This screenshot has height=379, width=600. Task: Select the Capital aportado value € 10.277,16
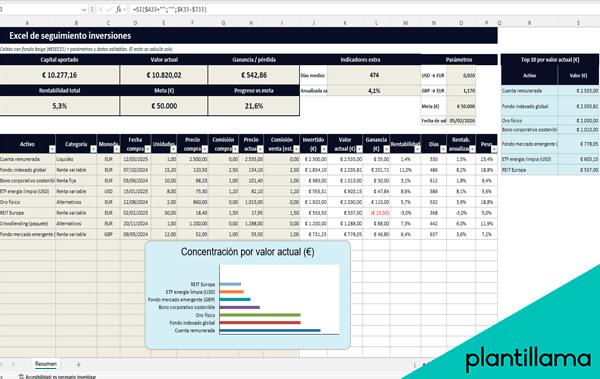[59, 75]
